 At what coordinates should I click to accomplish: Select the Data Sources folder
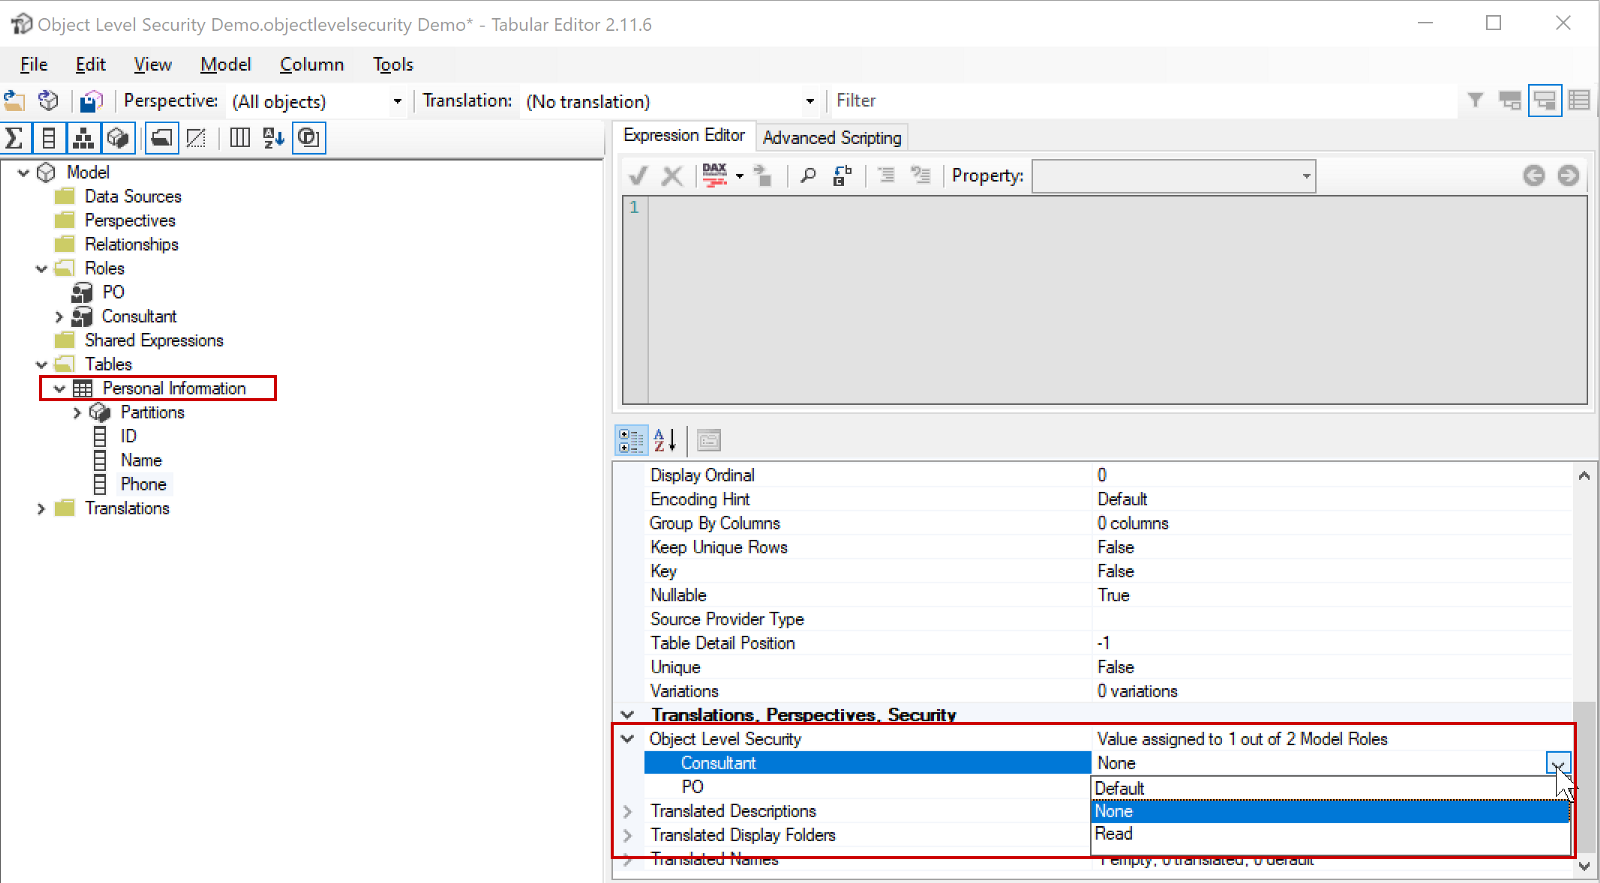pyautogui.click(x=133, y=196)
